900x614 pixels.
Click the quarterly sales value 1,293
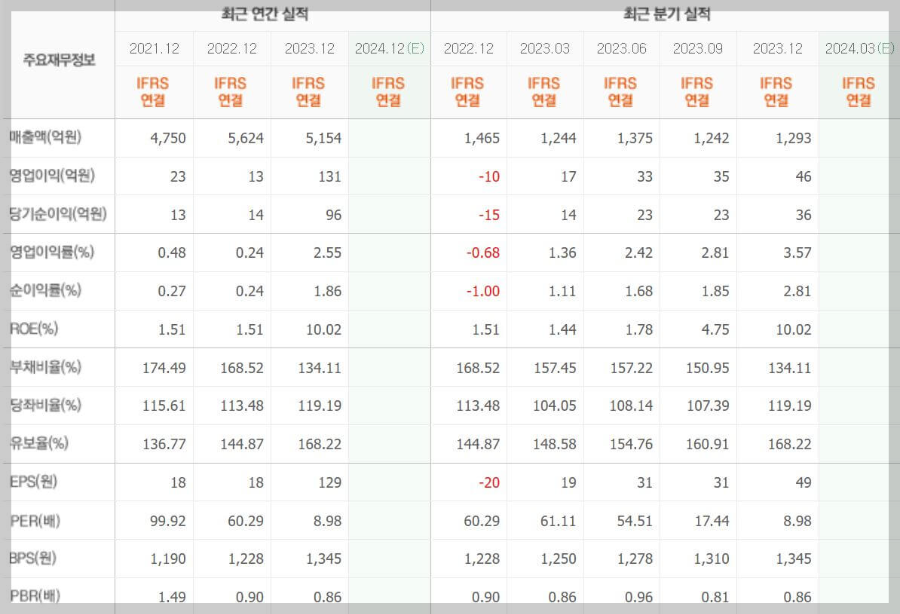(x=793, y=138)
